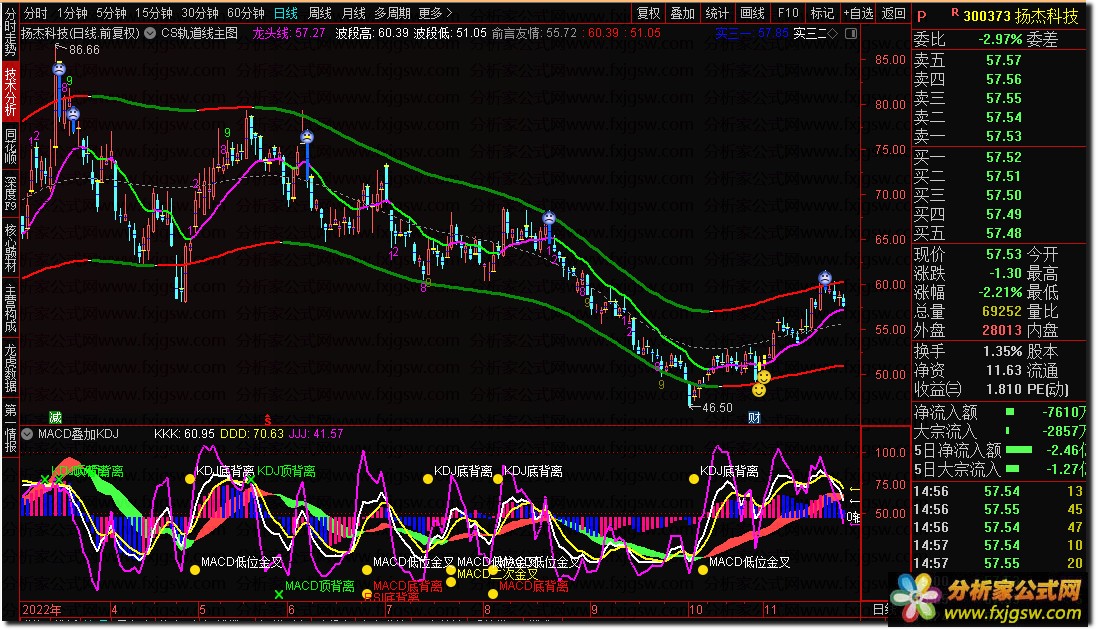This screenshot has width=1098, height=630.
Task: Click the 86.66 high price label
Action: click(84, 50)
